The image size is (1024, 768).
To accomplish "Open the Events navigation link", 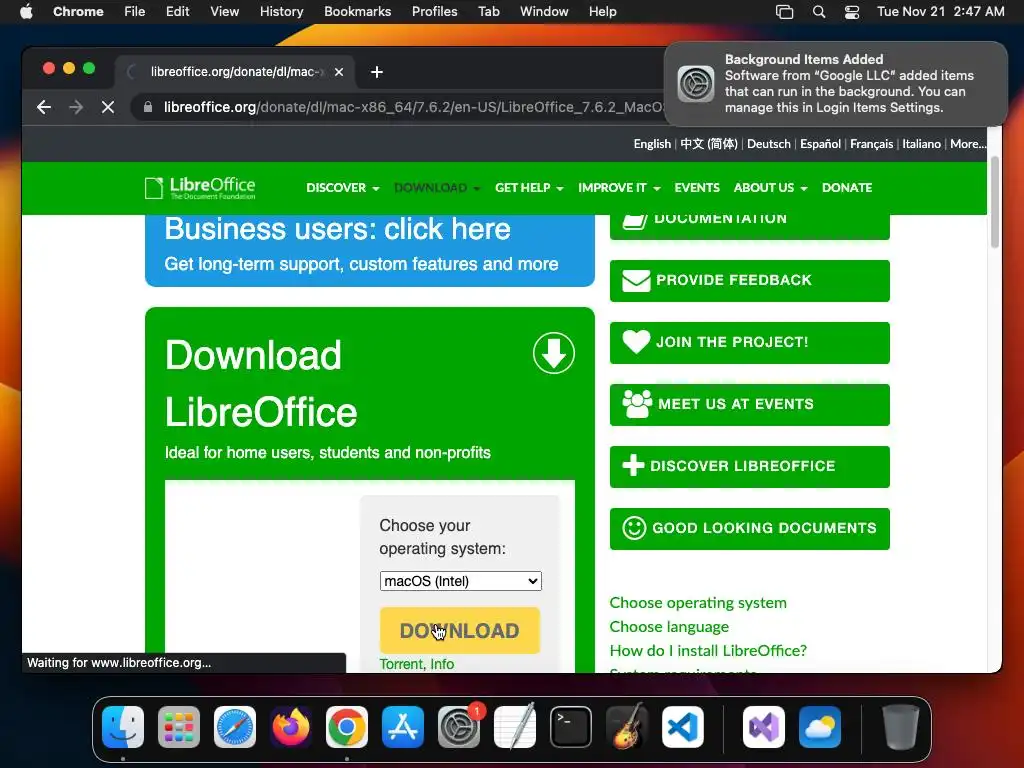I will pyautogui.click(x=697, y=188).
